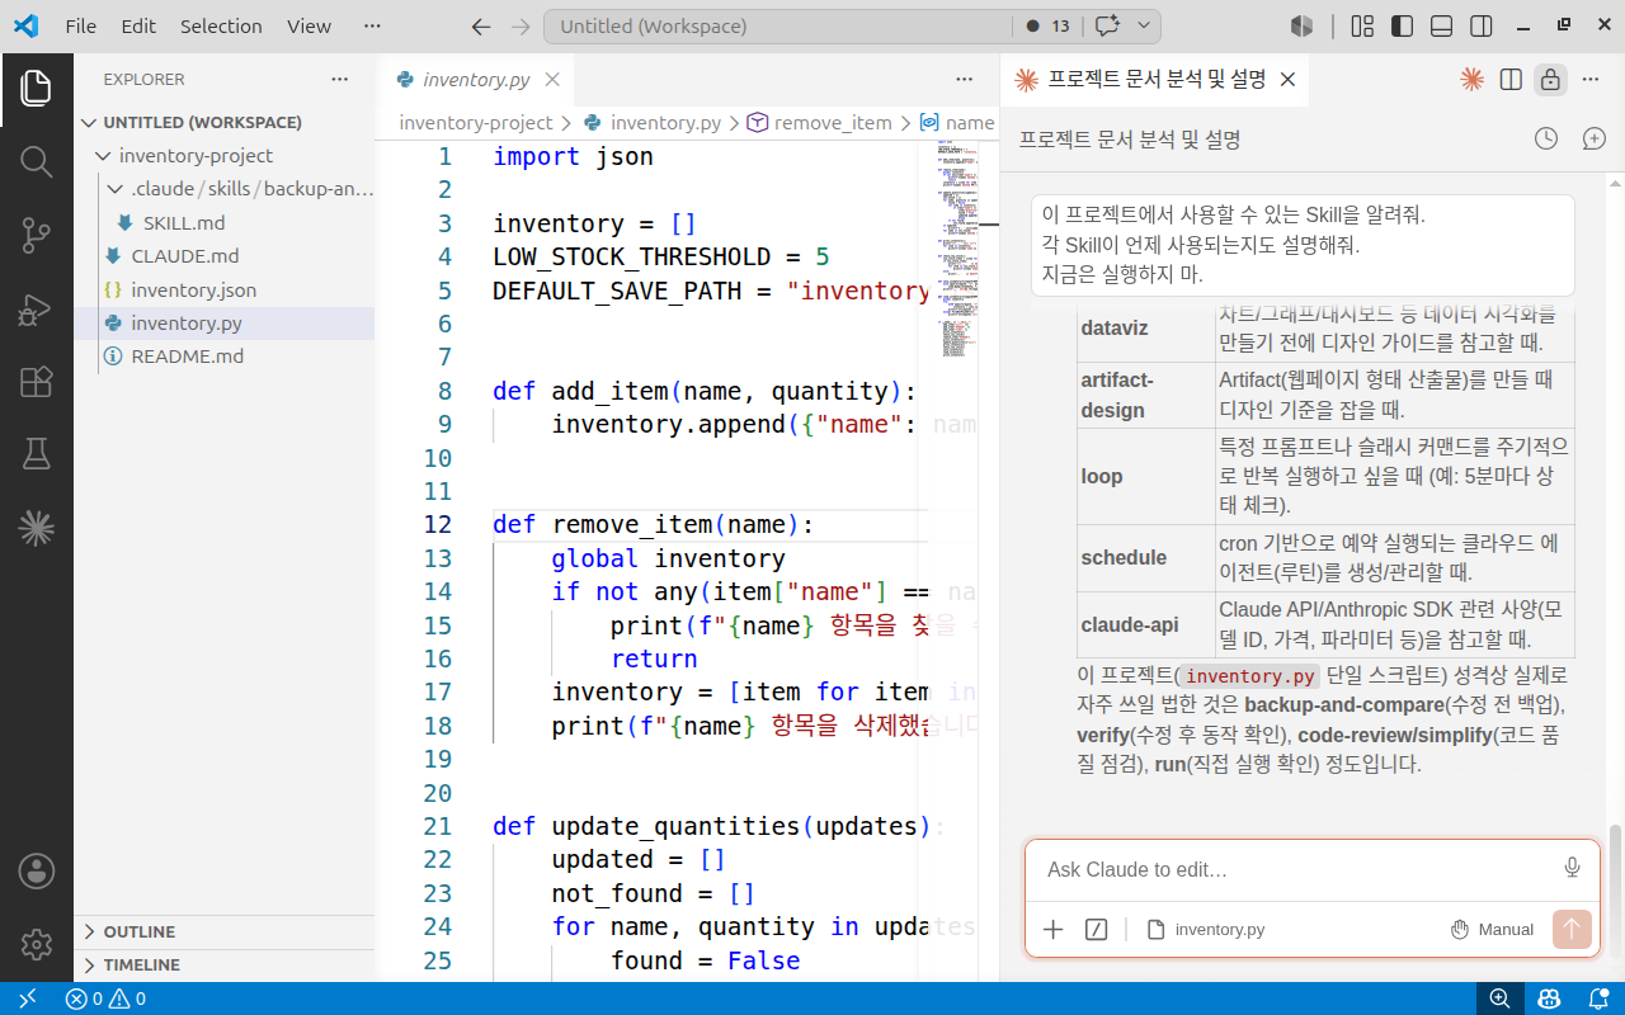Click the Claude spark icon in panel toolbar

[1471, 79]
